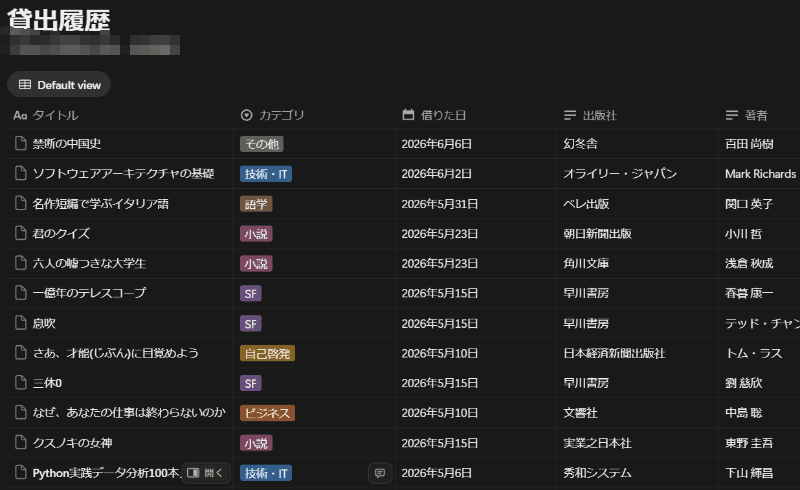The width and height of the screenshot is (800, 490).
Task: Select the 小説 tag for 君のクイズ
Action: (x=256, y=234)
